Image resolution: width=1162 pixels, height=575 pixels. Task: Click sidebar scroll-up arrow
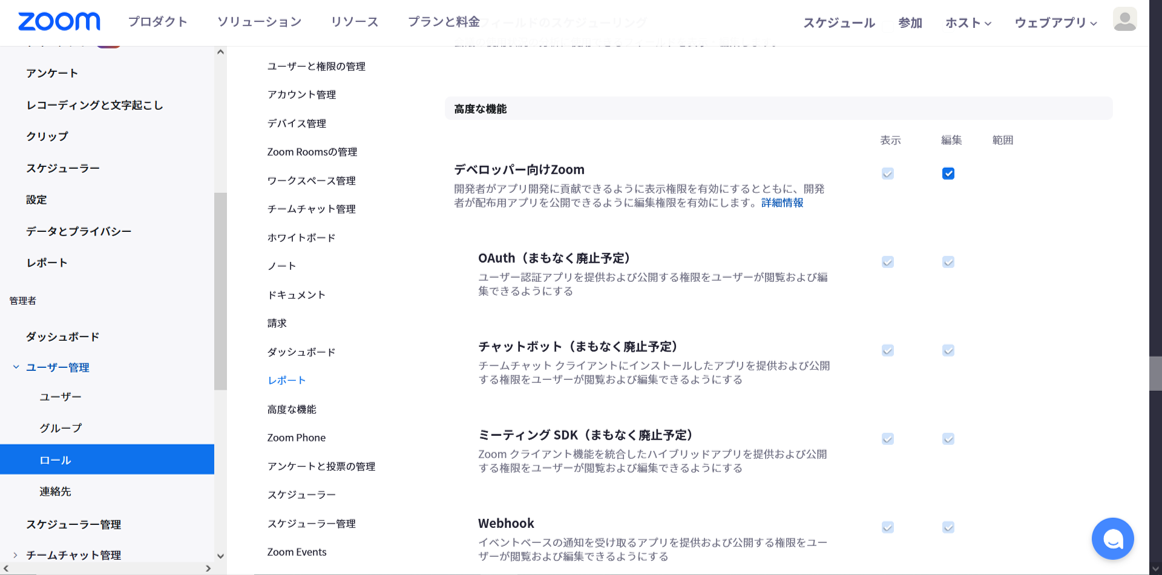(x=220, y=52)
